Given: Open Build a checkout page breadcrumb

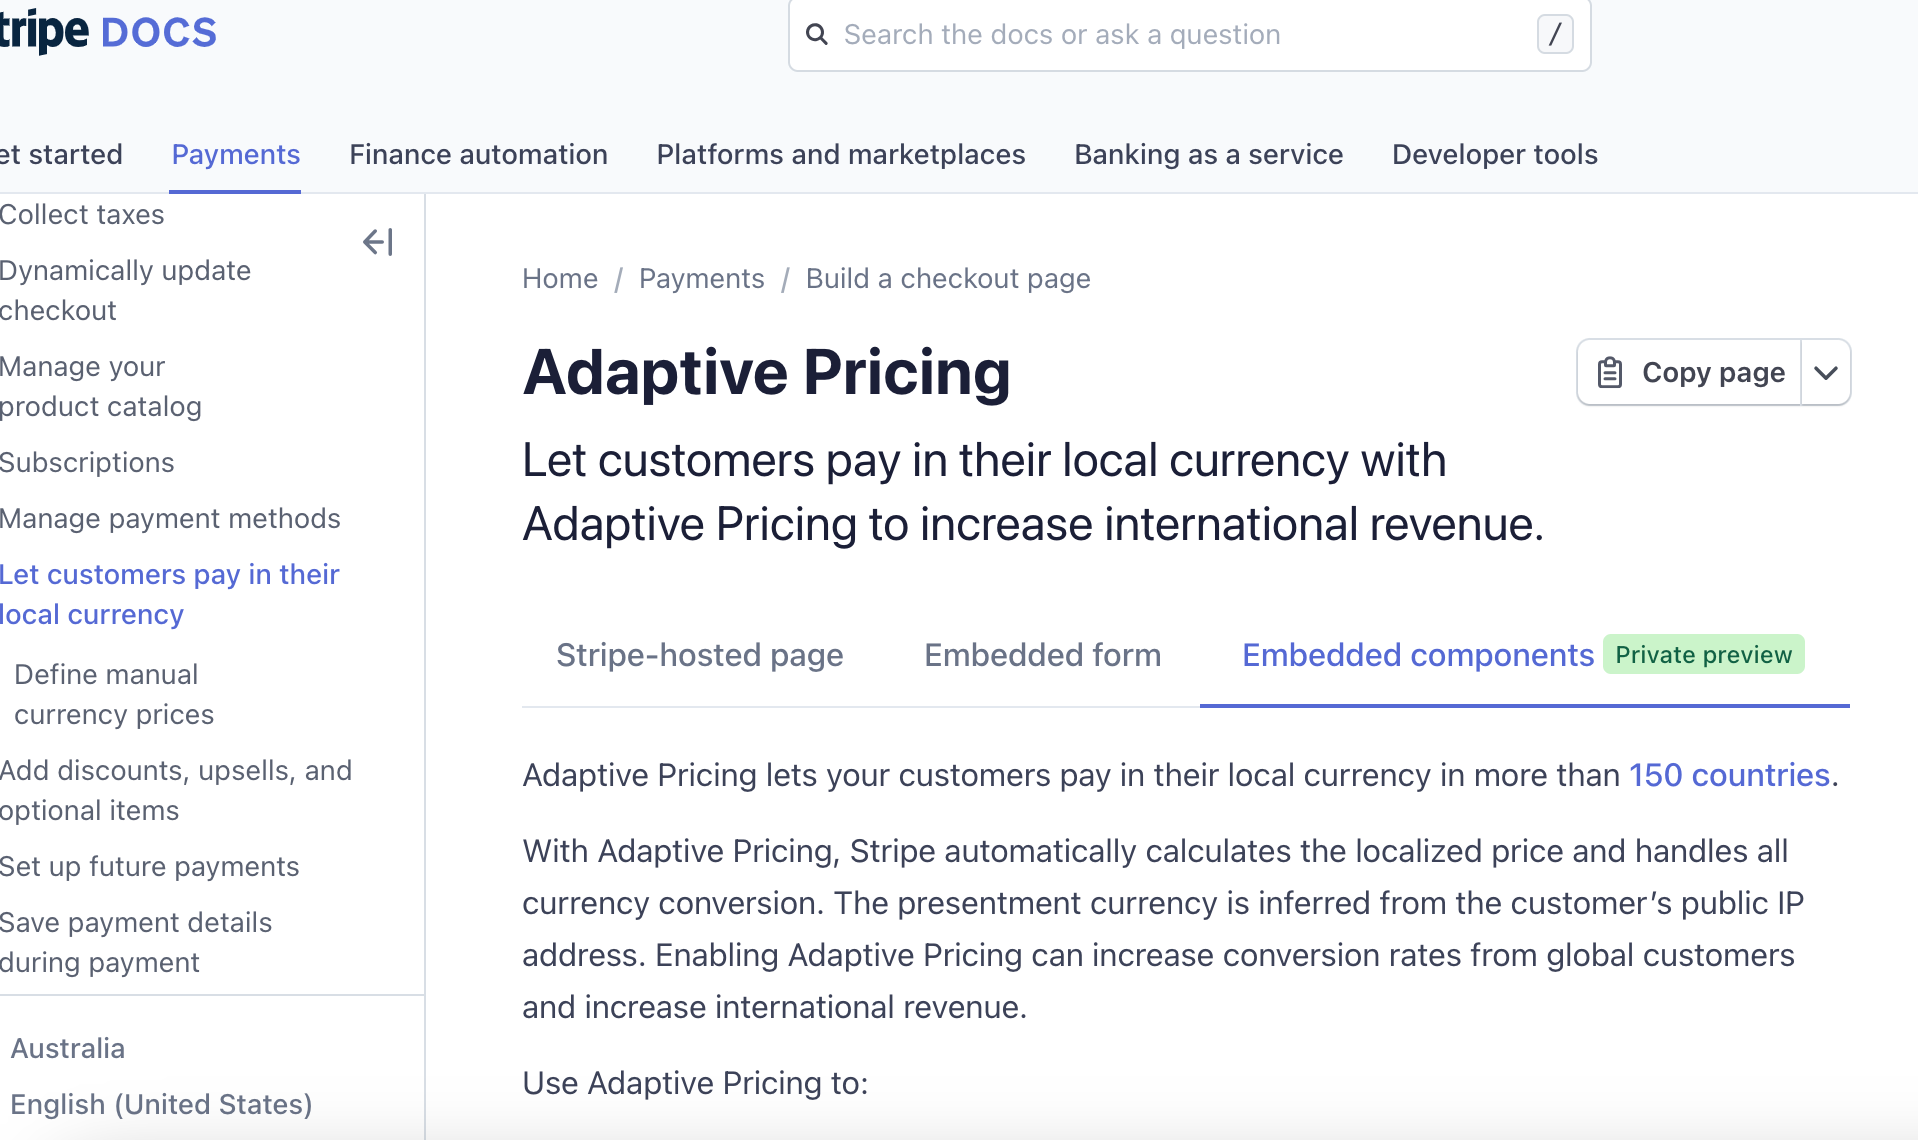Looking at the screenshot, I should (948, 279).
